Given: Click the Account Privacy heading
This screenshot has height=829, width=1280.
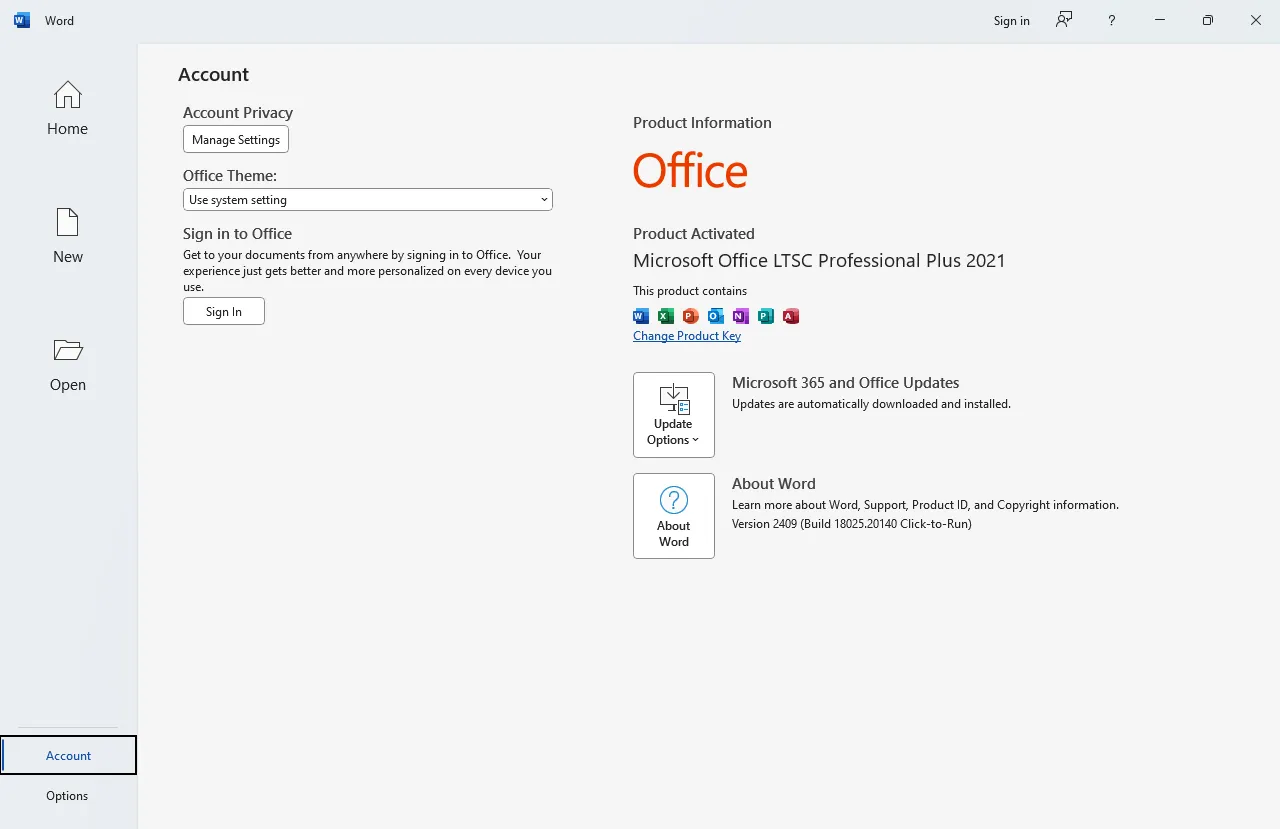Looking at the screenshot, I should pyautogui.click(x=238, y=113).
